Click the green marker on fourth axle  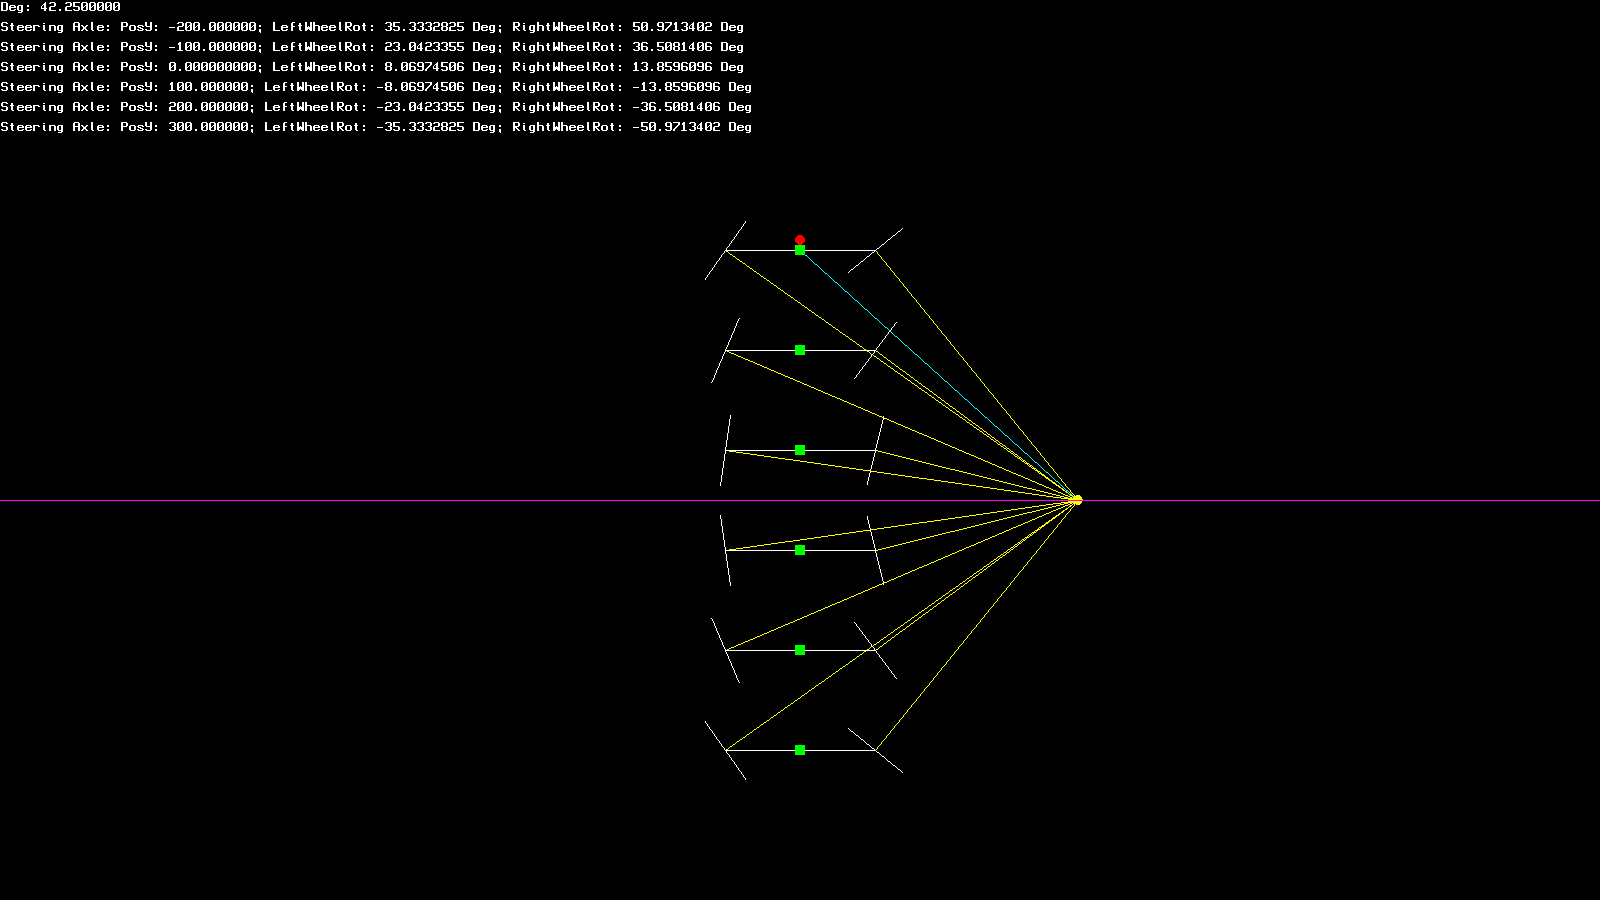[x=800, y=550]
